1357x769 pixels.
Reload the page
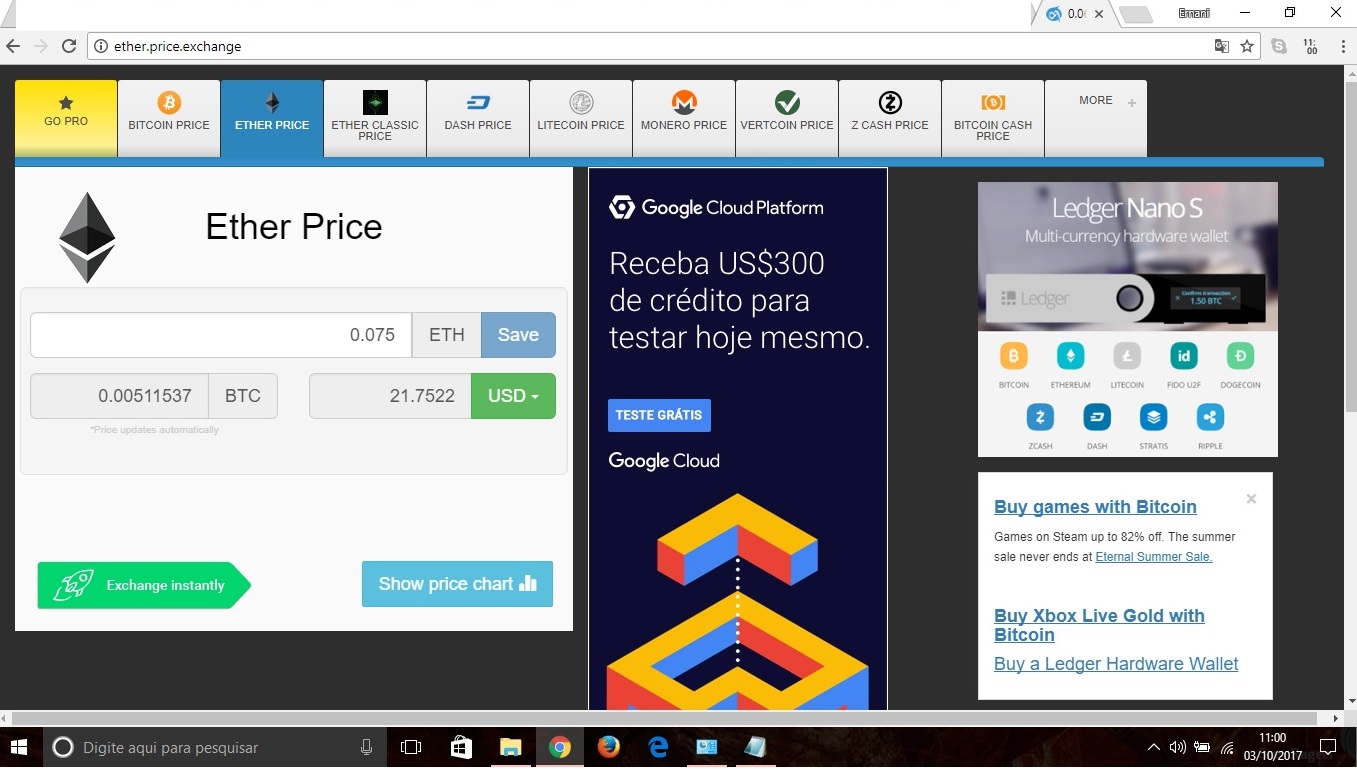point(69,46)
